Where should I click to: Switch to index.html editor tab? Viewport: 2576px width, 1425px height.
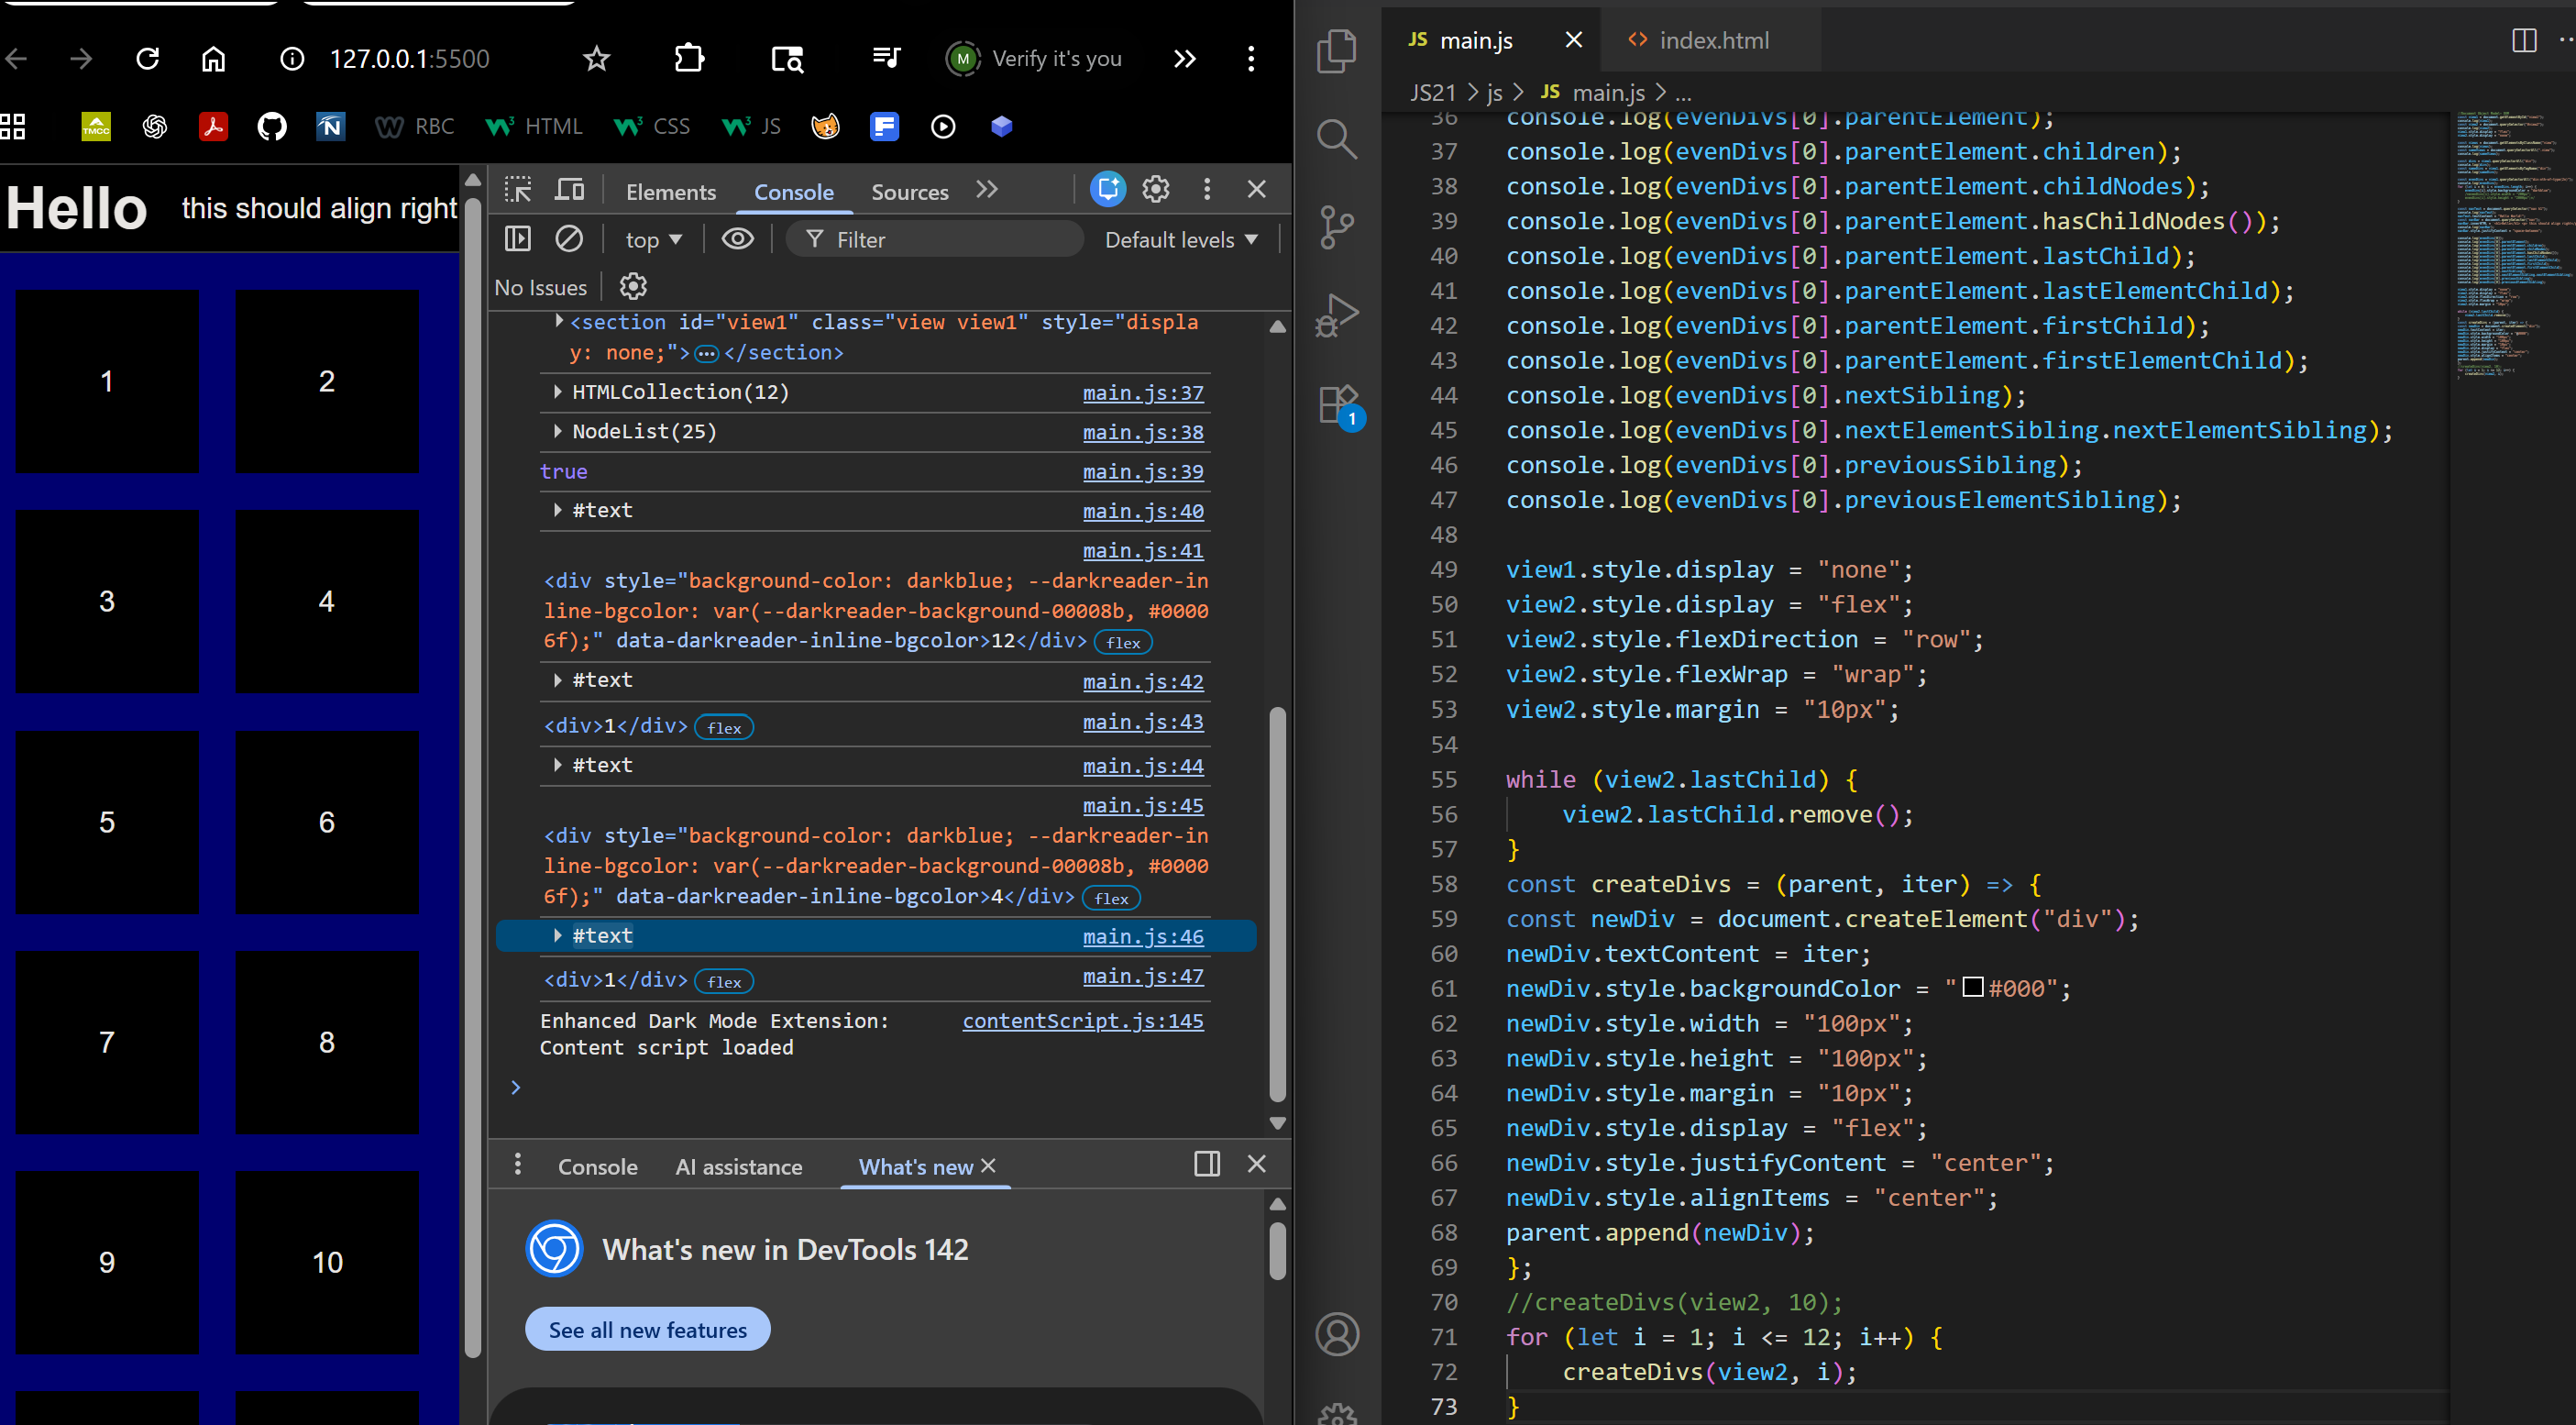coord(1712,40)
